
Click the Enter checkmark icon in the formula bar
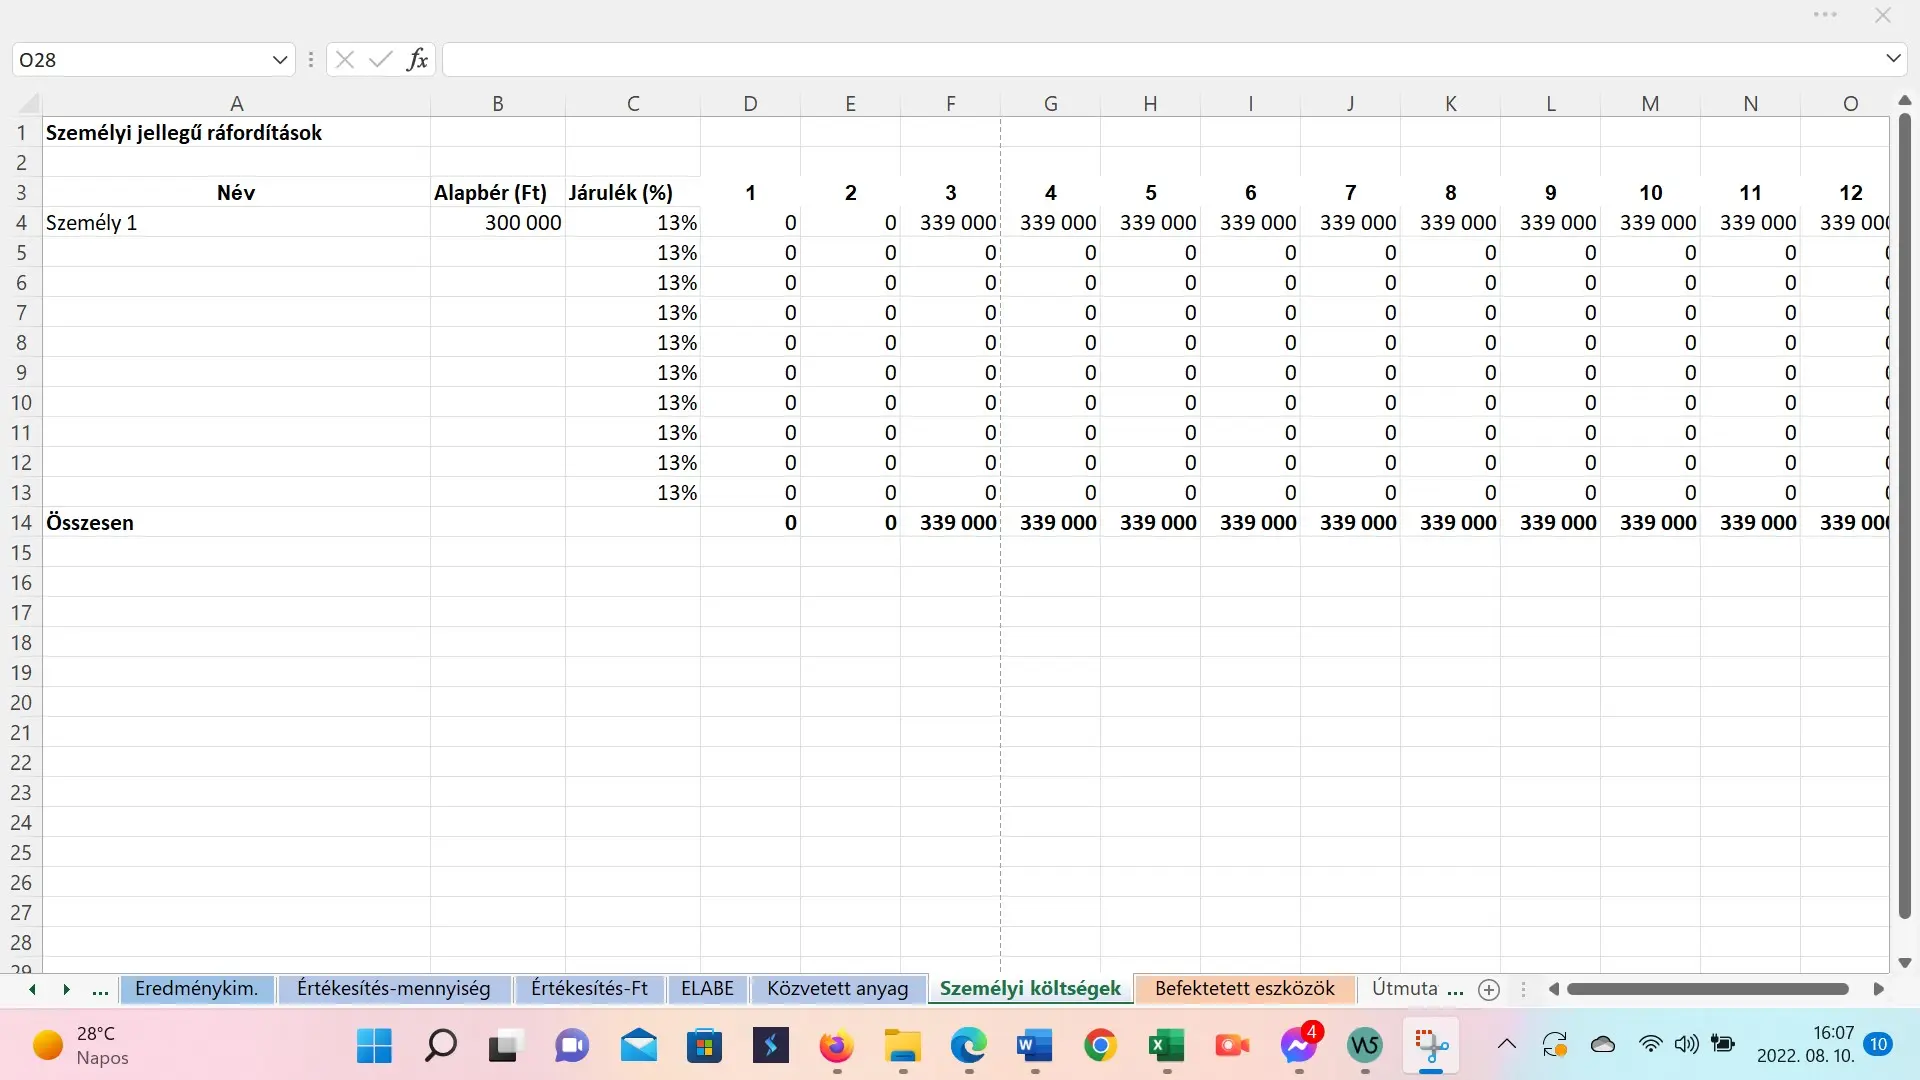click(x=380, y=60)
